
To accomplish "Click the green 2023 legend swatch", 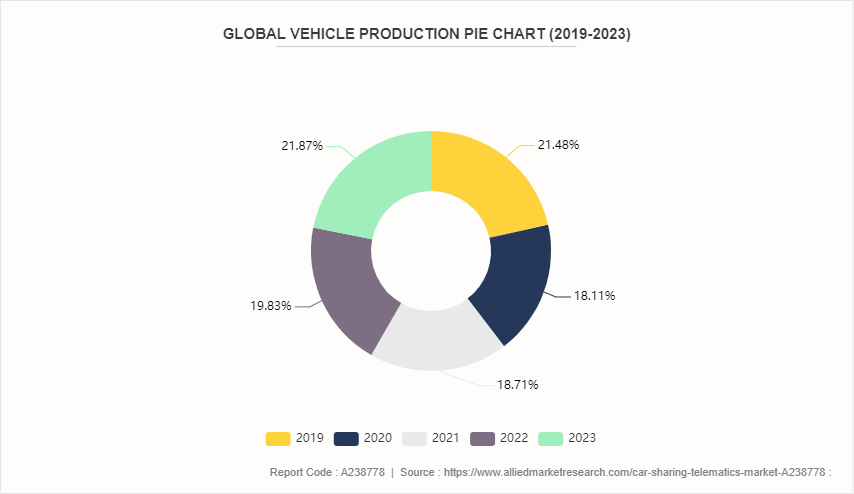I will 551,438.
